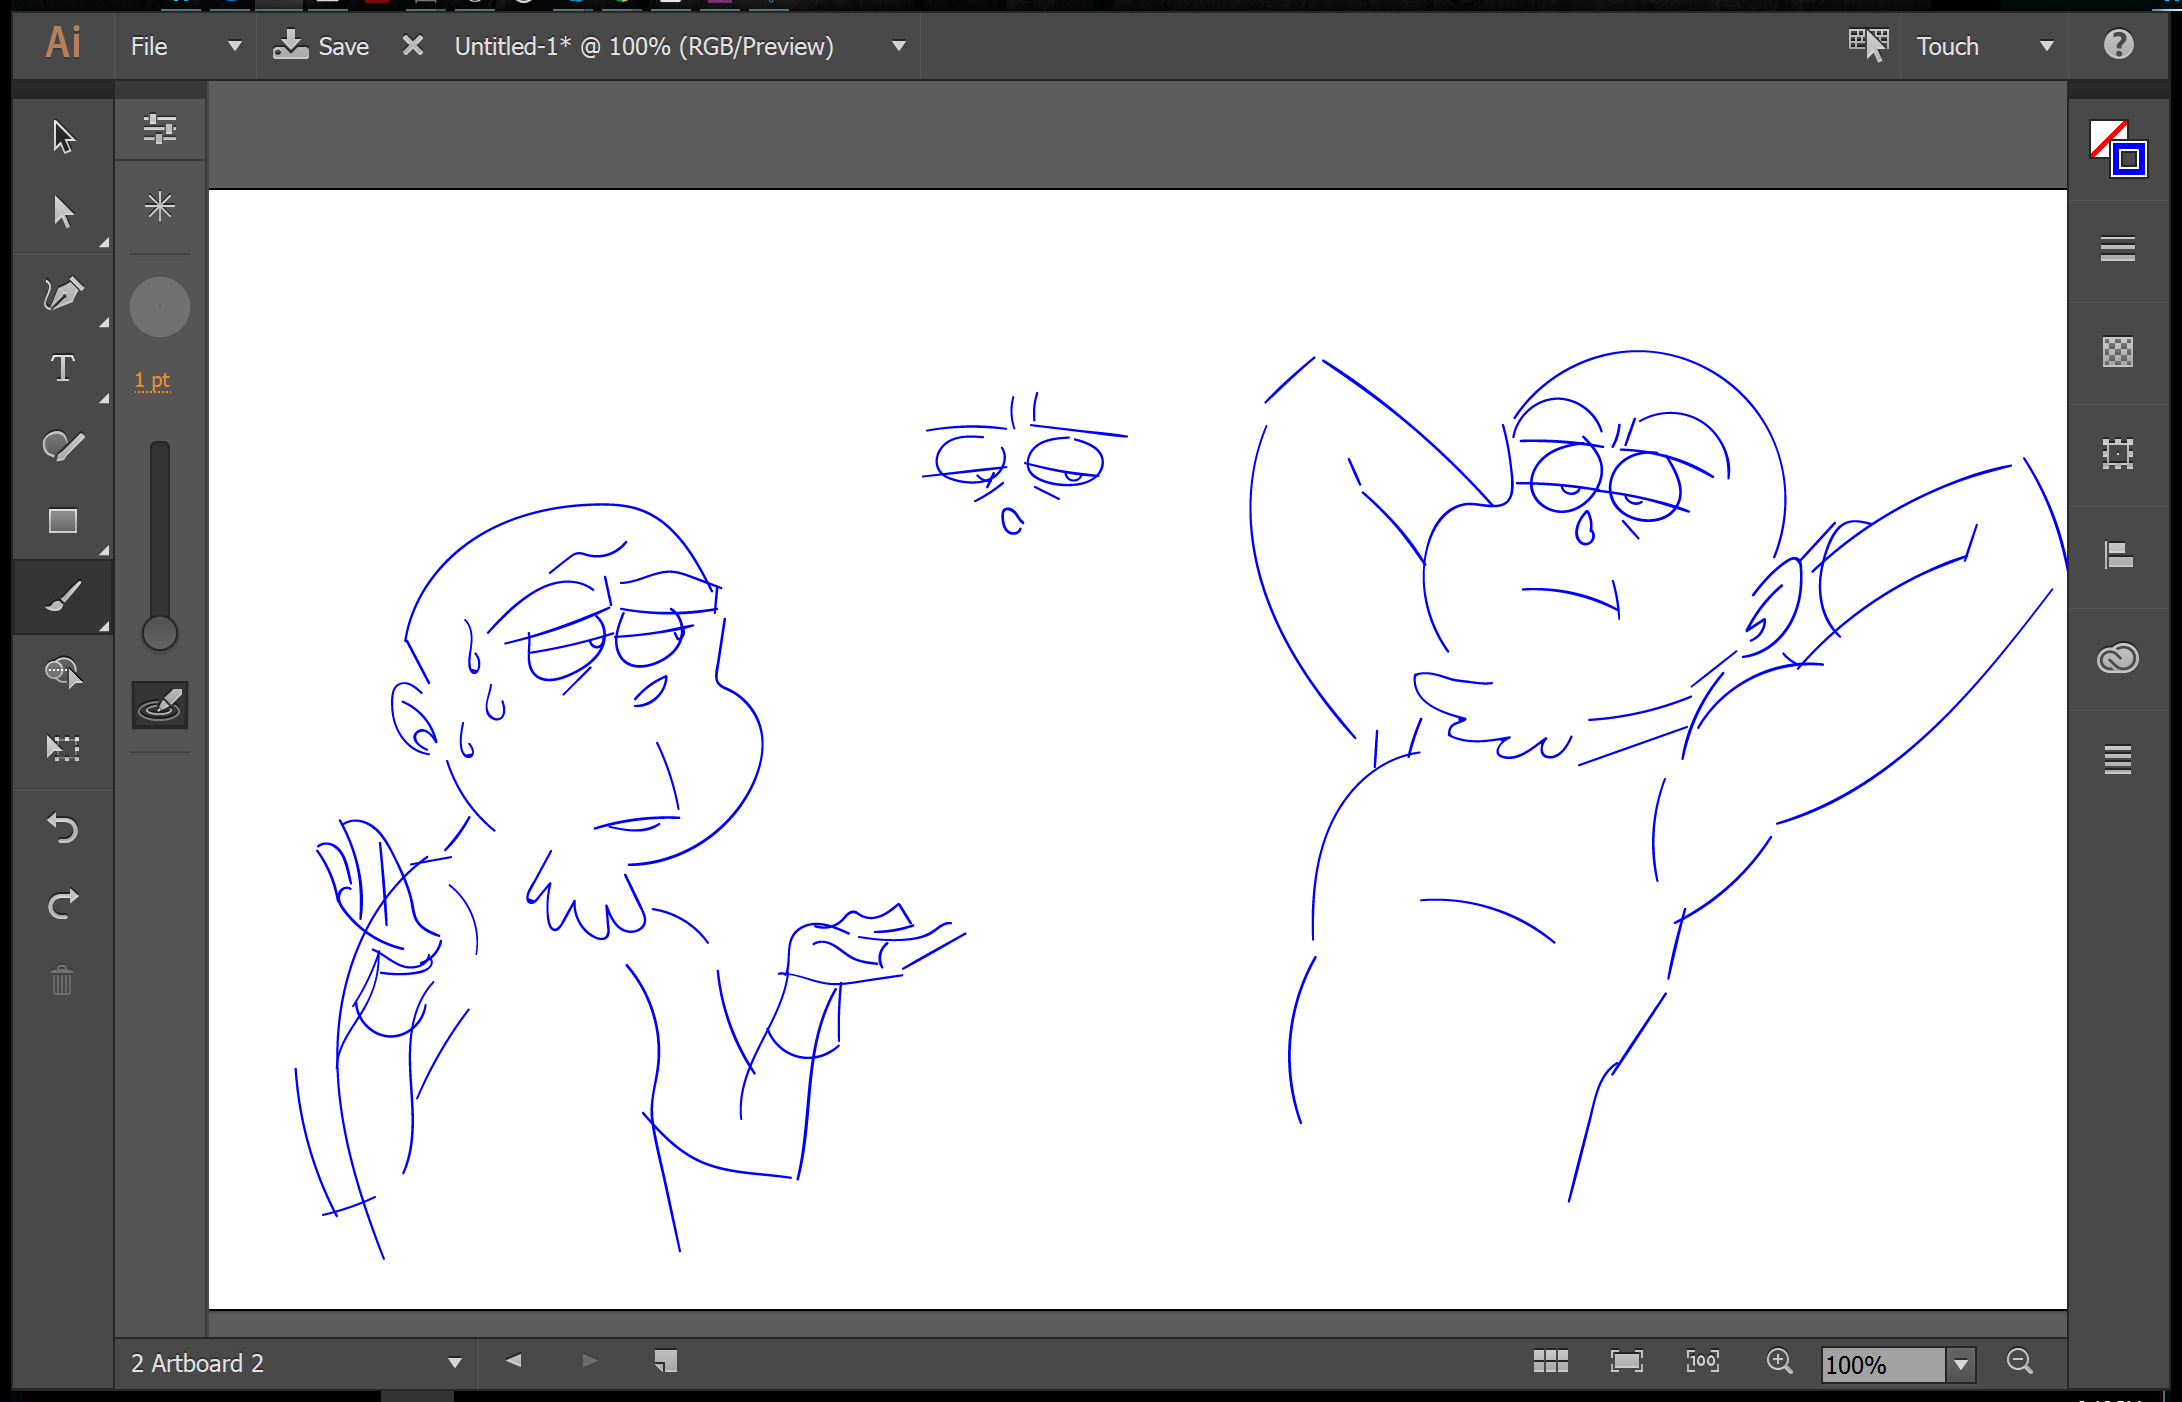Toggle pressure sensitivity brush option
Image resolution: width=2182 pixels, height=1402 pixels.
[x=160, y=706]
